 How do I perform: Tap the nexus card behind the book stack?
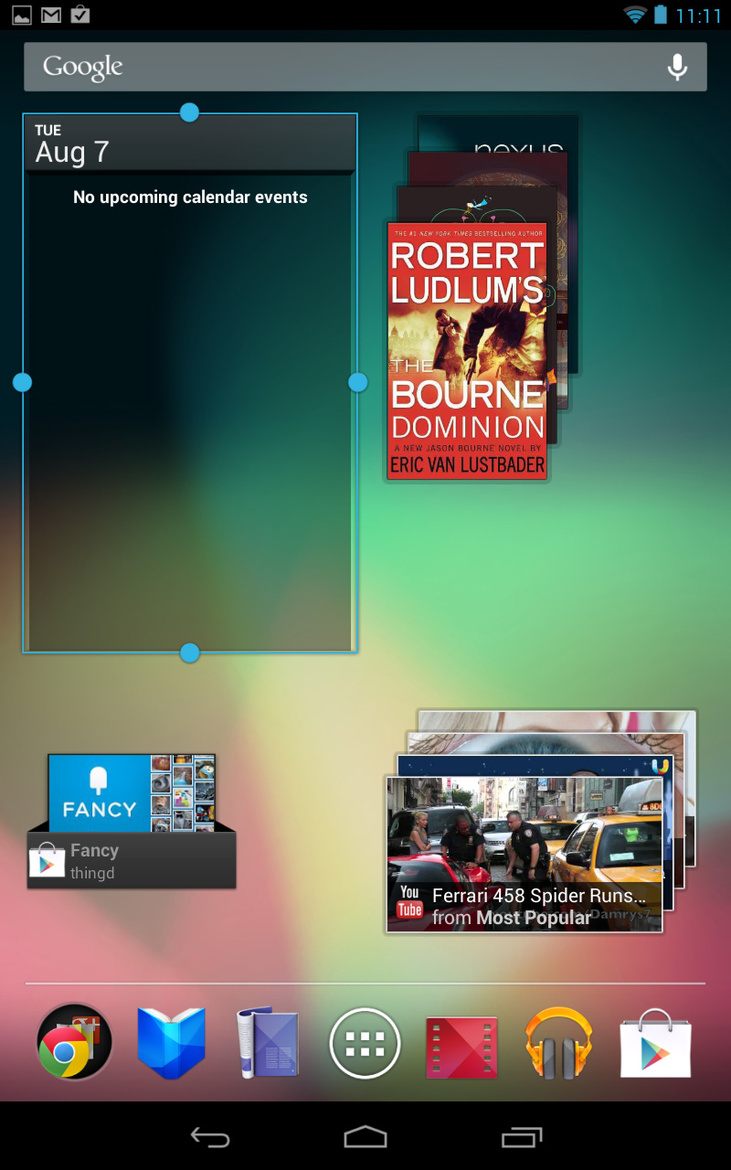[498, 133]
